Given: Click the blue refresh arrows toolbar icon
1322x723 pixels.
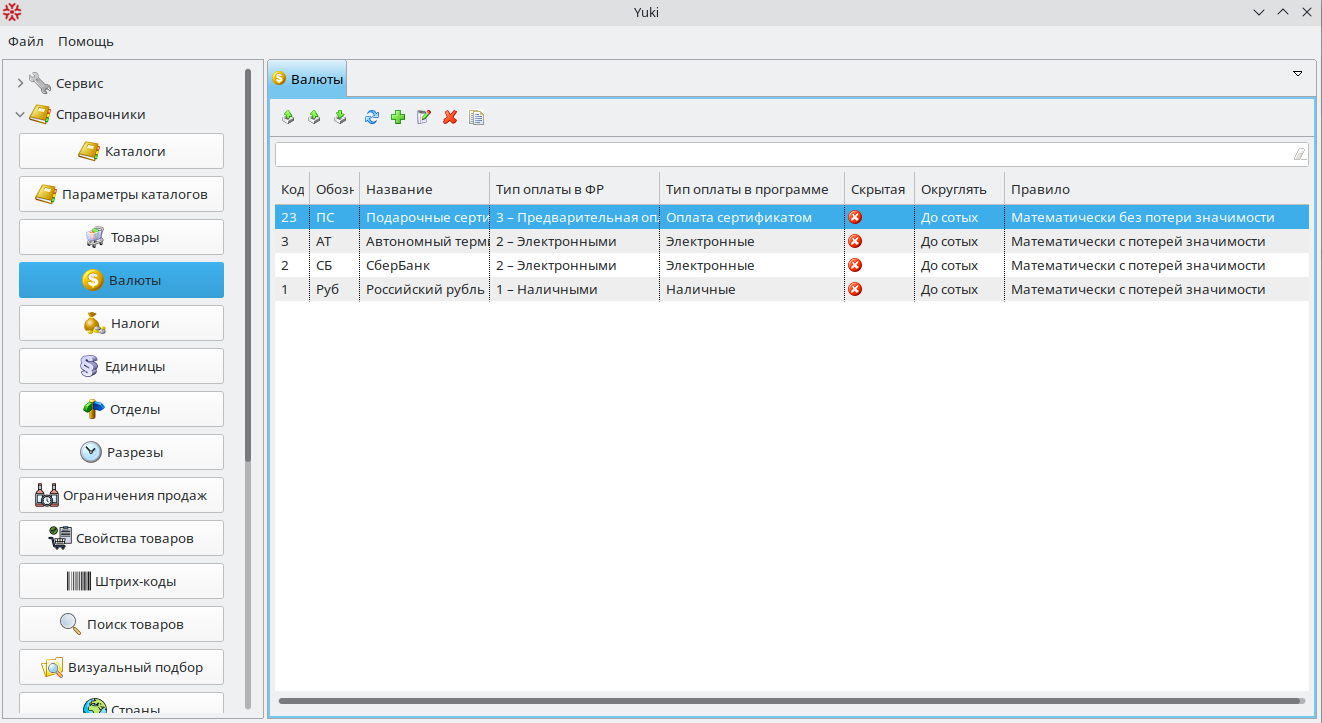Looking at the screenshot, I should point(371,117).
